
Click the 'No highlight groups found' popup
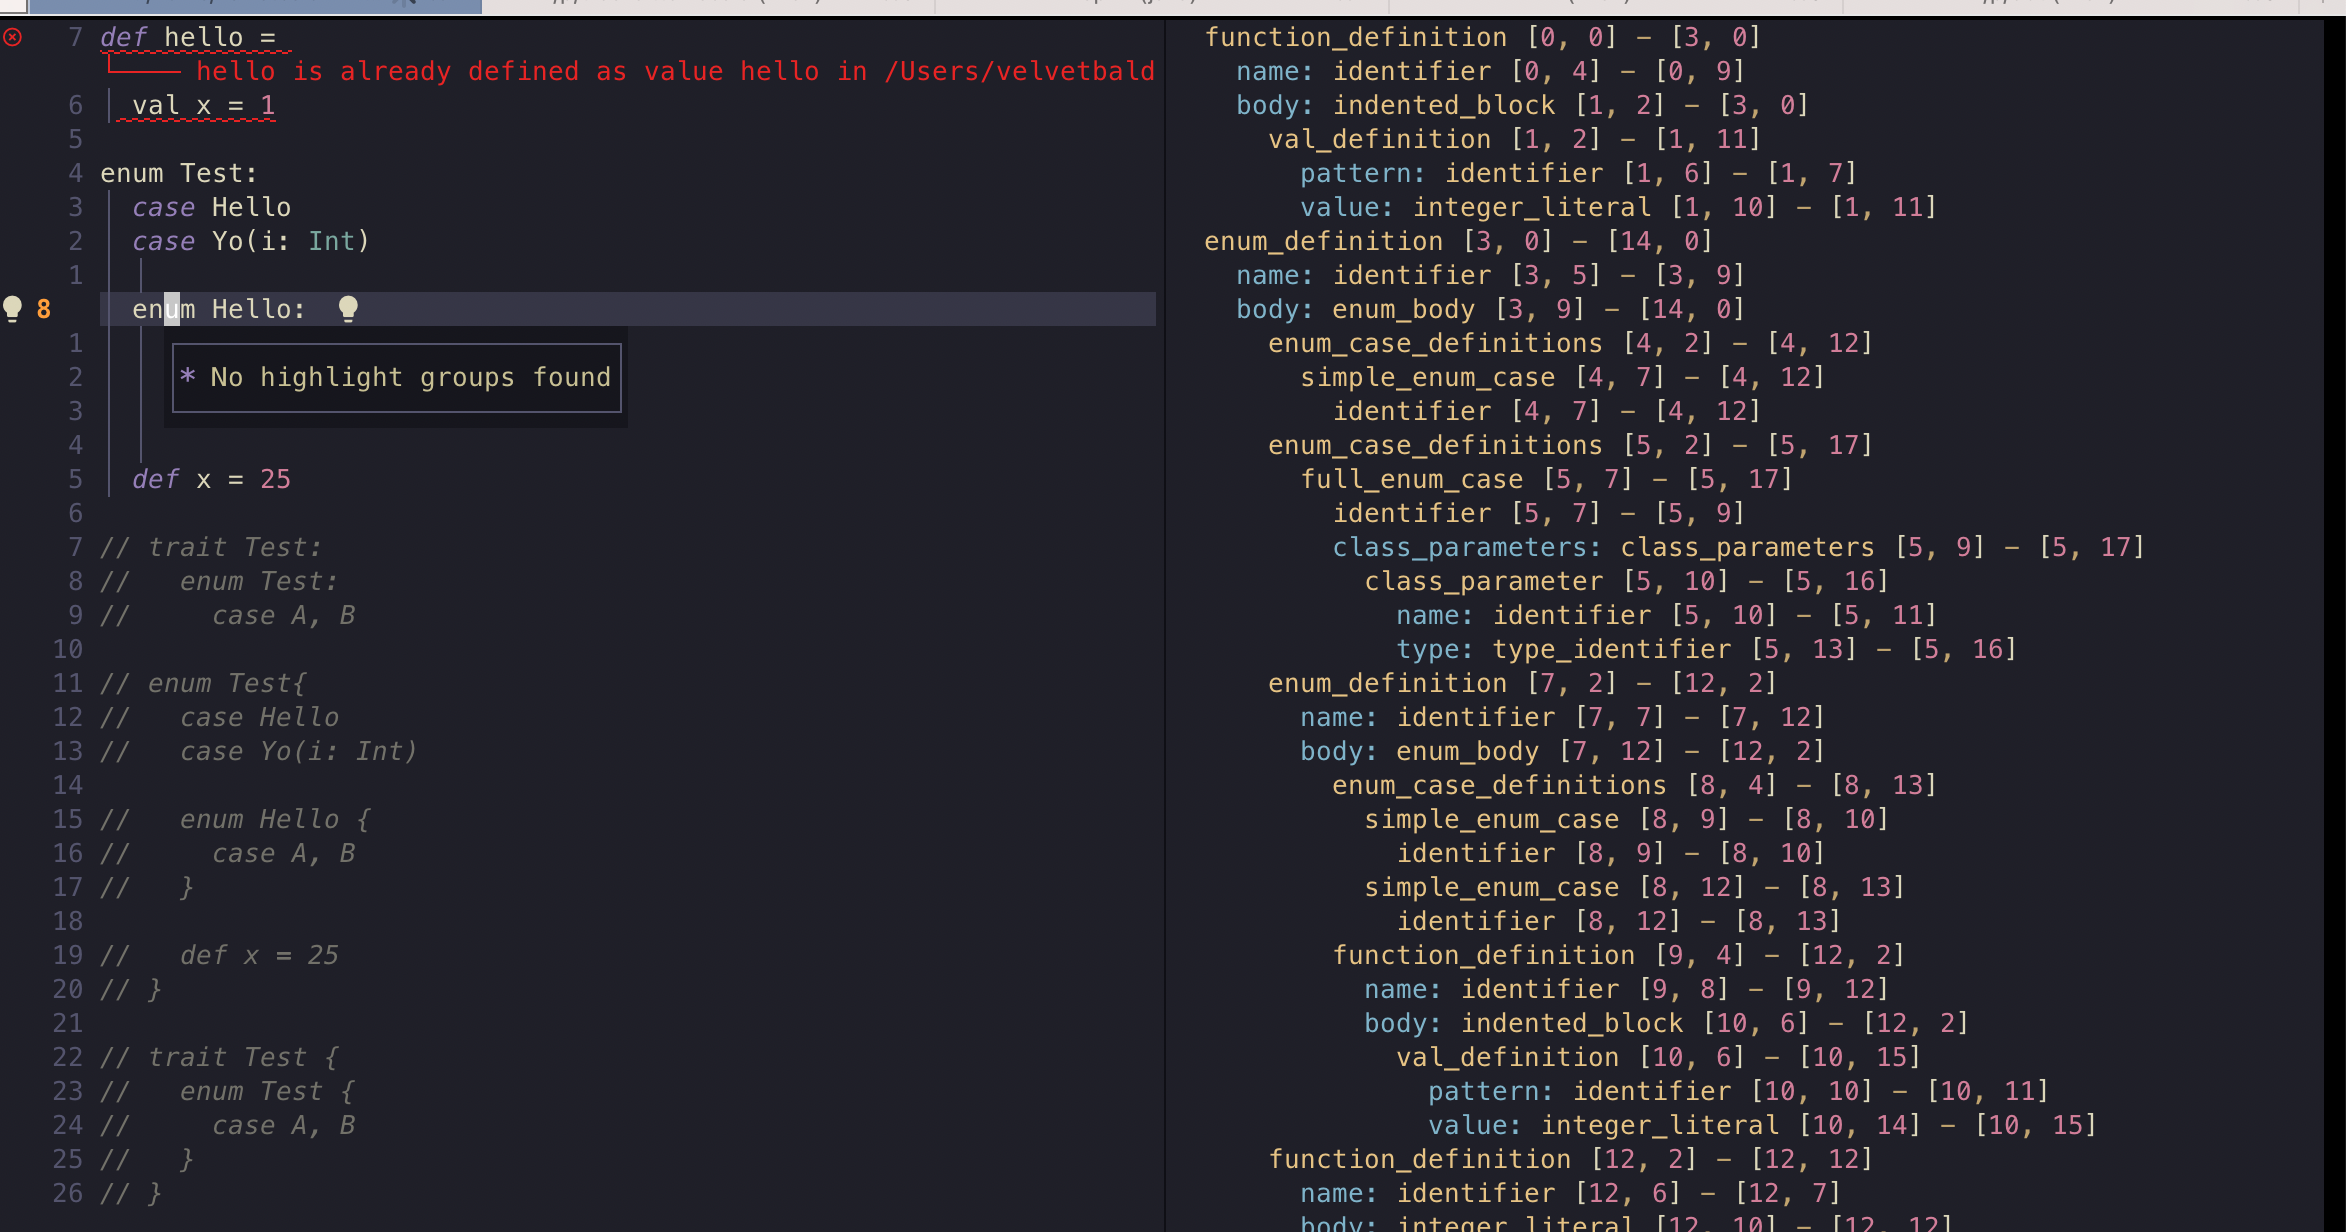[x=397, y=378]
